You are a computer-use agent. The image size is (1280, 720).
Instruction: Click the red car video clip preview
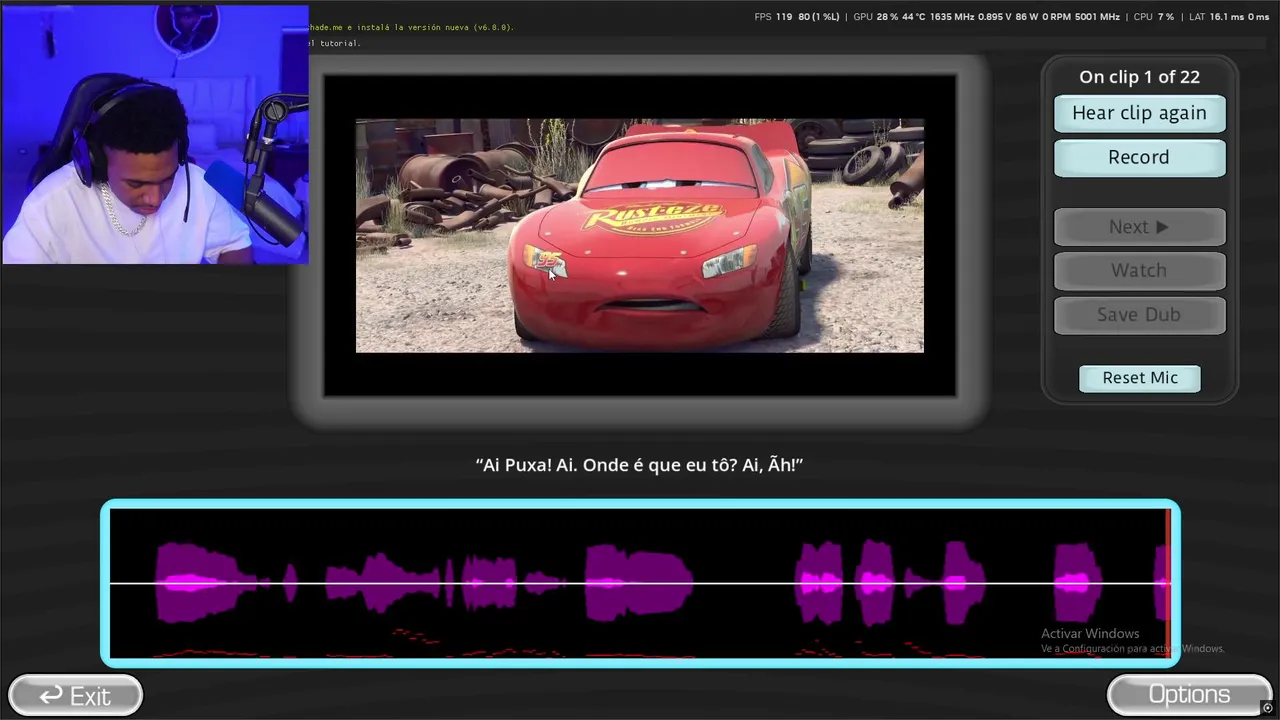640,236
